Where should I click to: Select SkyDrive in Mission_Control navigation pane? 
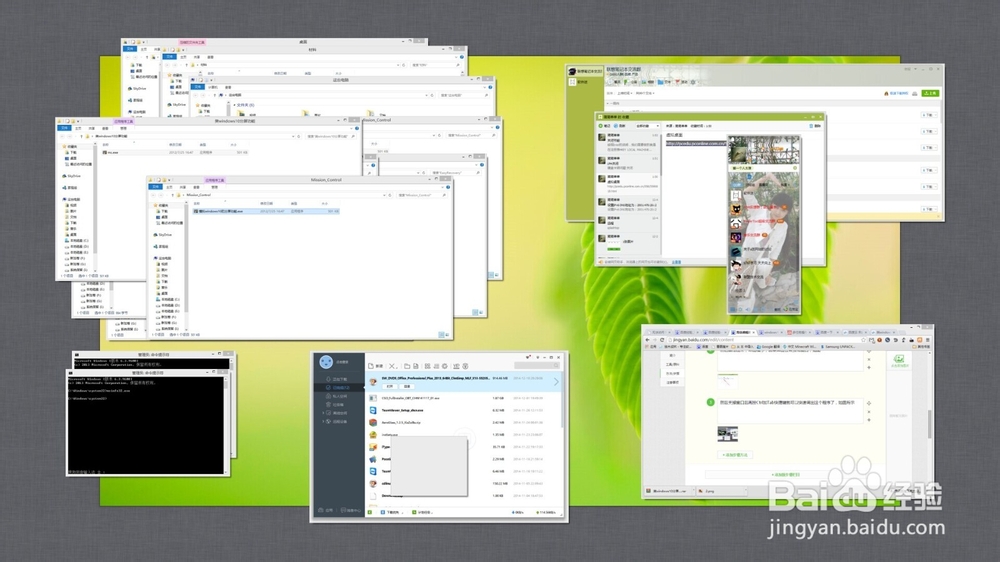tap(165, 235)
